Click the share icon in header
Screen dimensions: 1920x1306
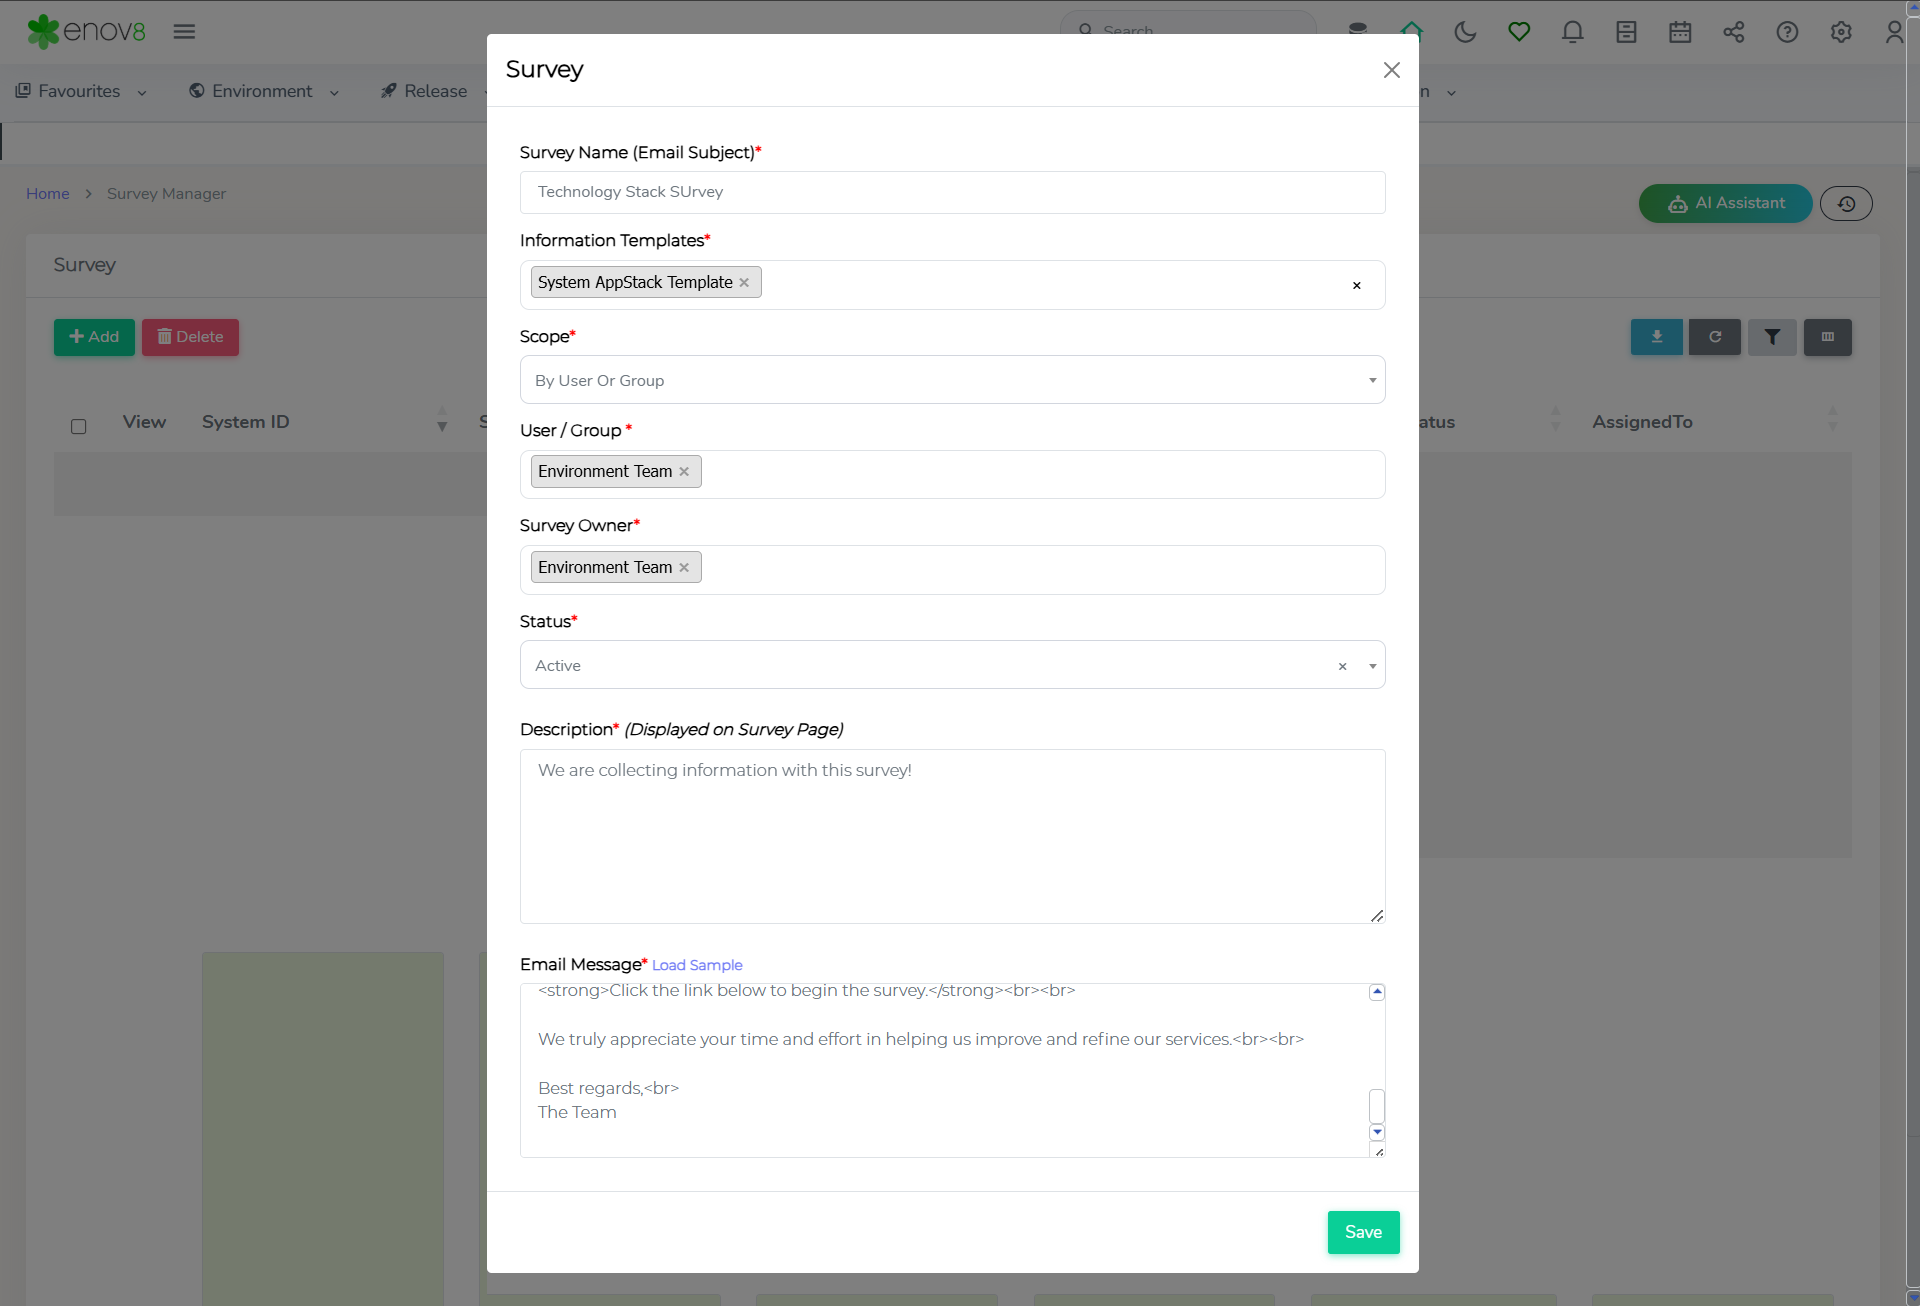(1733, 32)
